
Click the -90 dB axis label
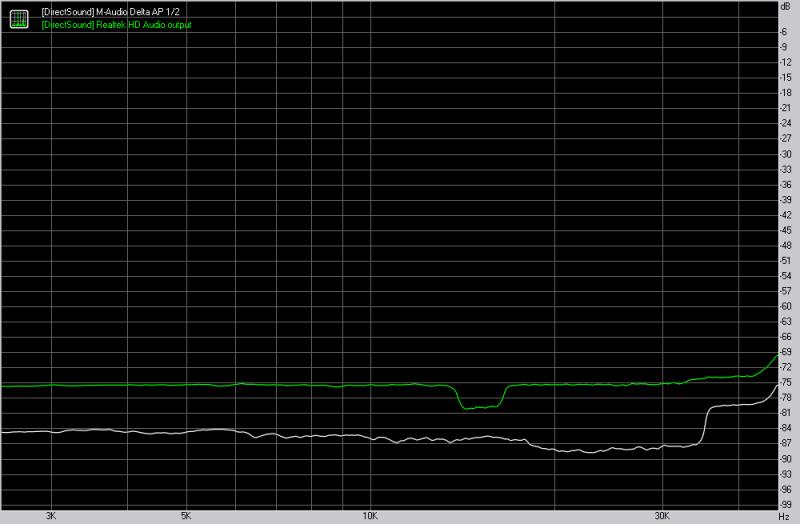click(x=785, y=459)
